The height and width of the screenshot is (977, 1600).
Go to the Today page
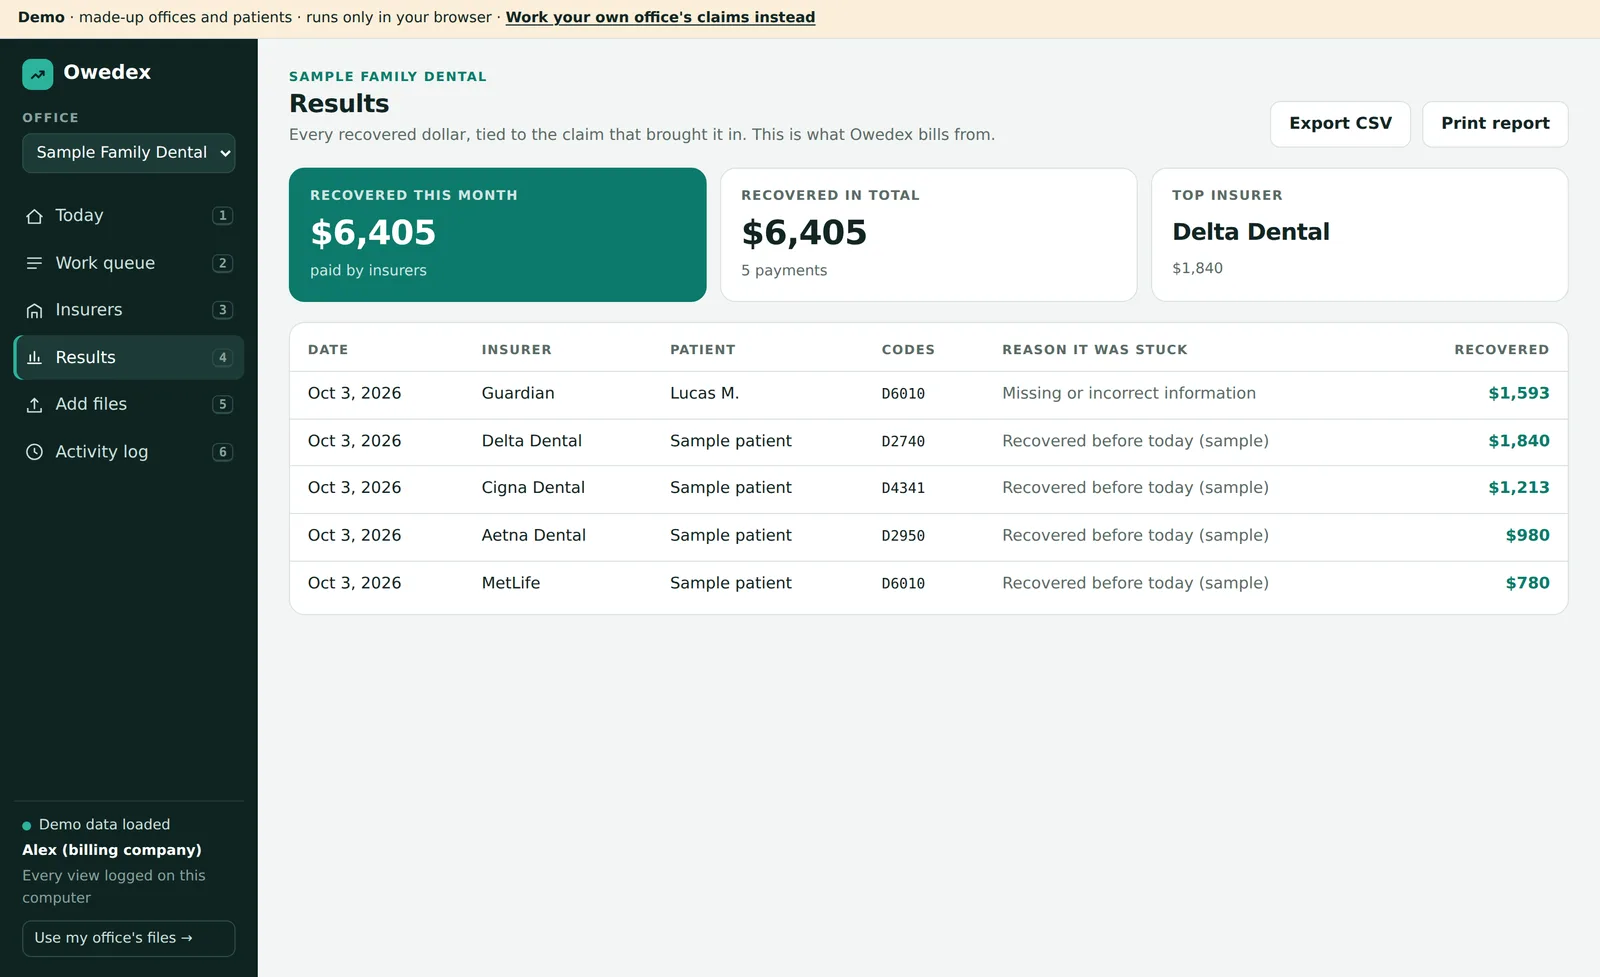click(129, 216)
